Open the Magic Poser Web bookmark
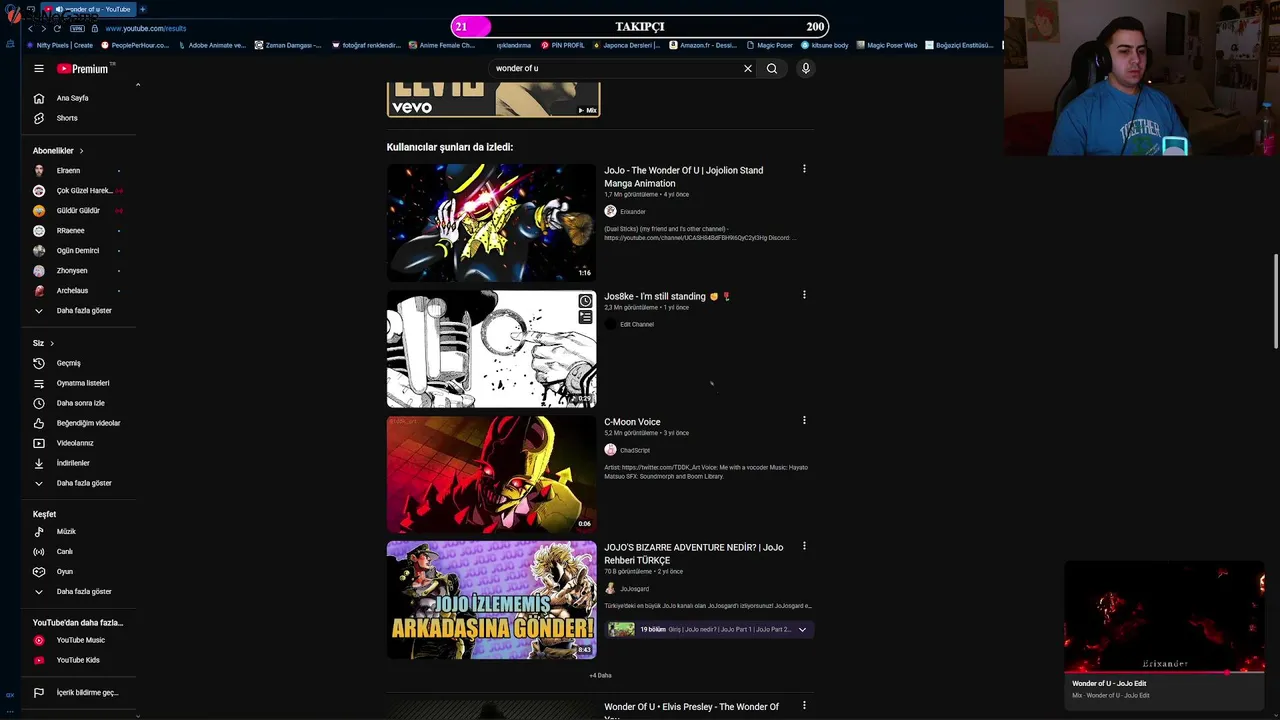The width and height of the screenshot is (1280, 720). [x=887, y=45]
